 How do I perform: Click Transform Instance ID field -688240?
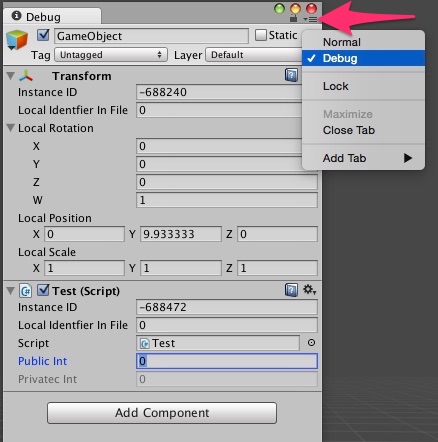[219, 92]
